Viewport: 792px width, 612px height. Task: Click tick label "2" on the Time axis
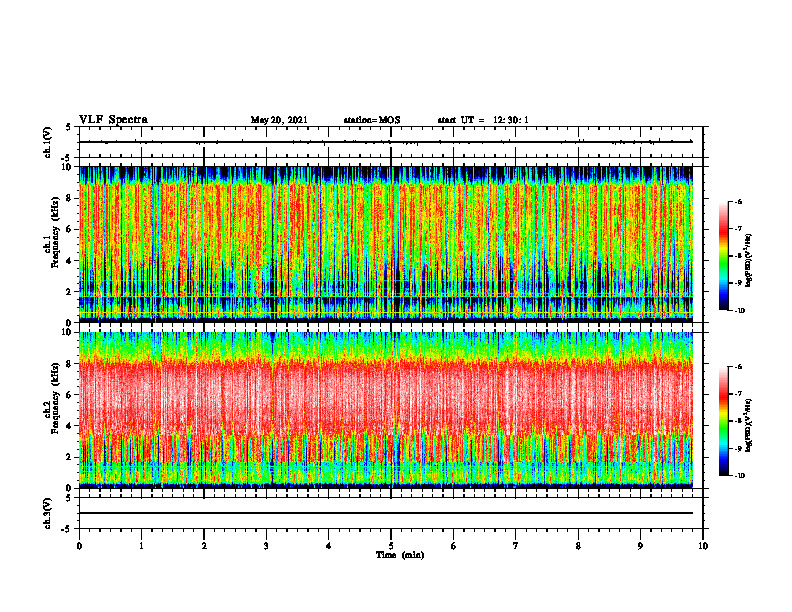click(204, 546)
